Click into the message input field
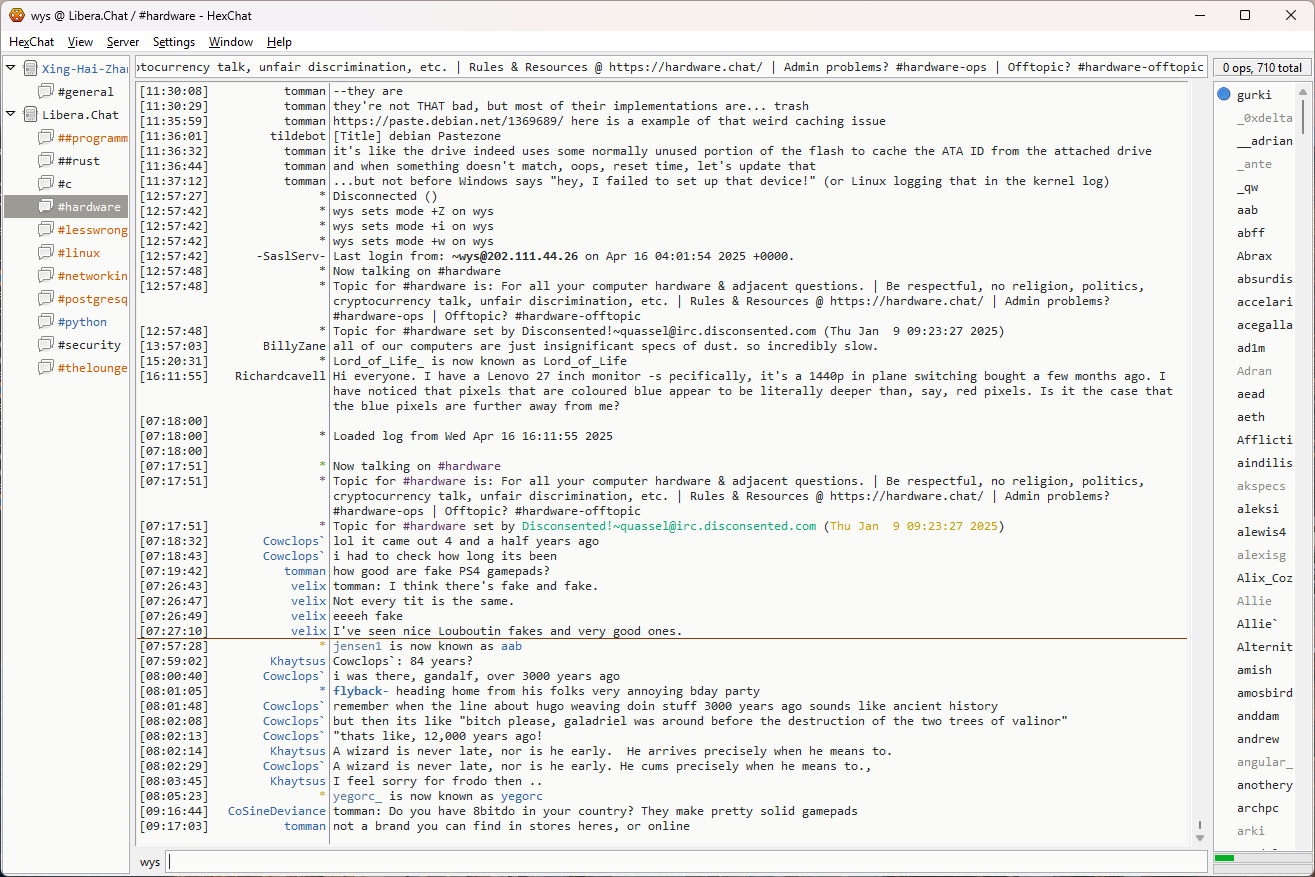This screenshot has width=1315, height=877. point(686,862)
